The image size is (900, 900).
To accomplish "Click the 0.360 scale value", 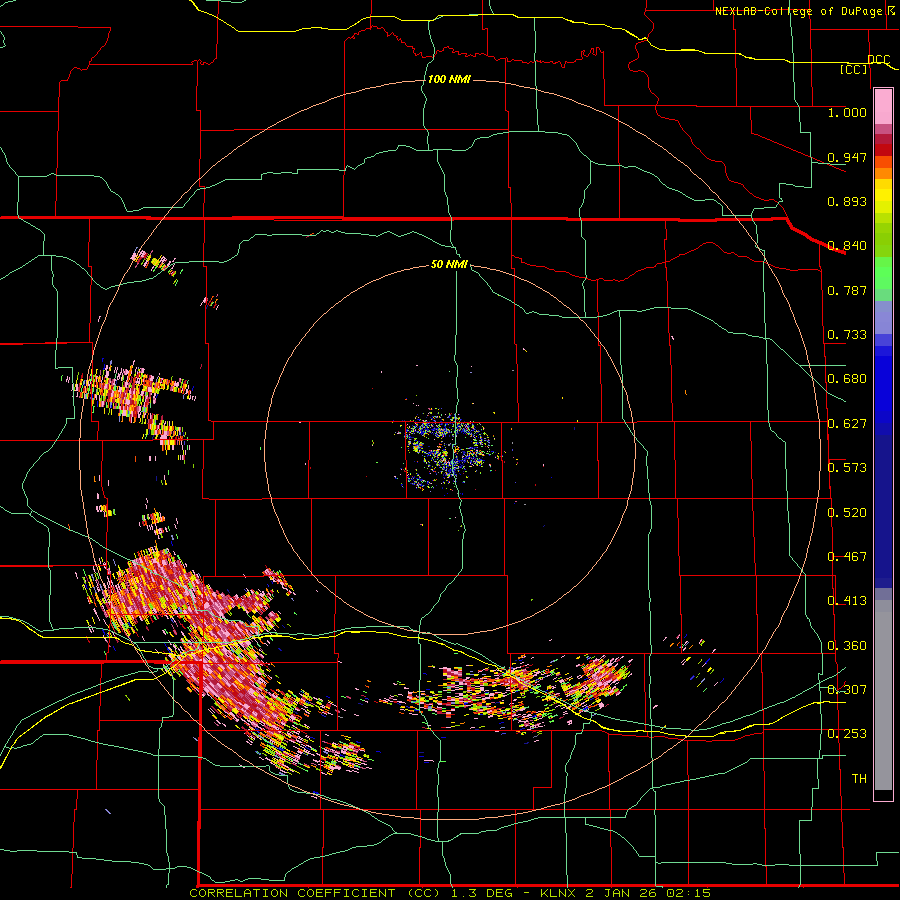I will (x=847, y=646).
